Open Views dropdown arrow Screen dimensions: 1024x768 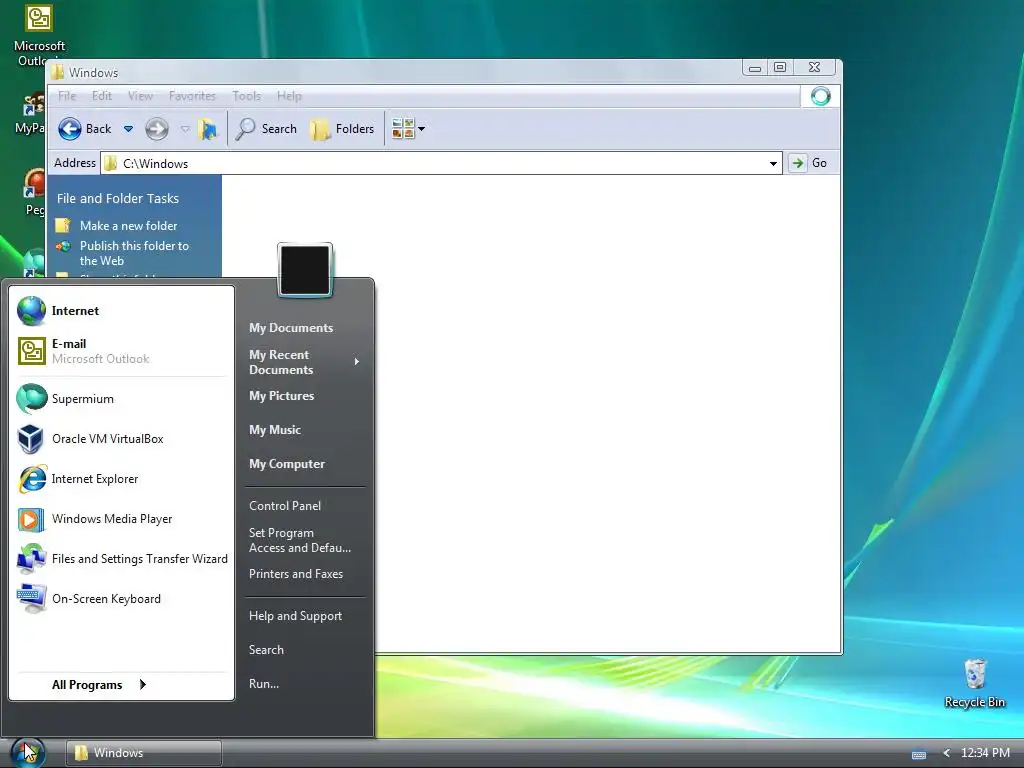tap(421, 129)
